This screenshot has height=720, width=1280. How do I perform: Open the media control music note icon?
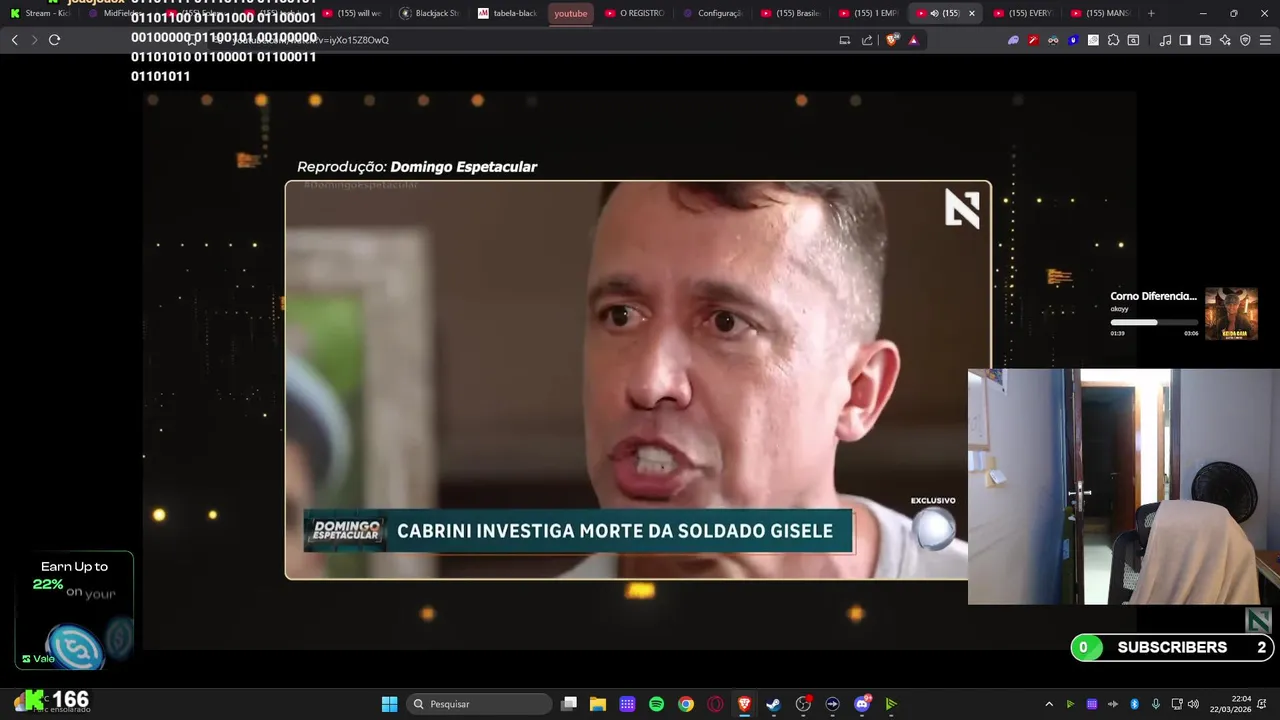point(1165,40)
